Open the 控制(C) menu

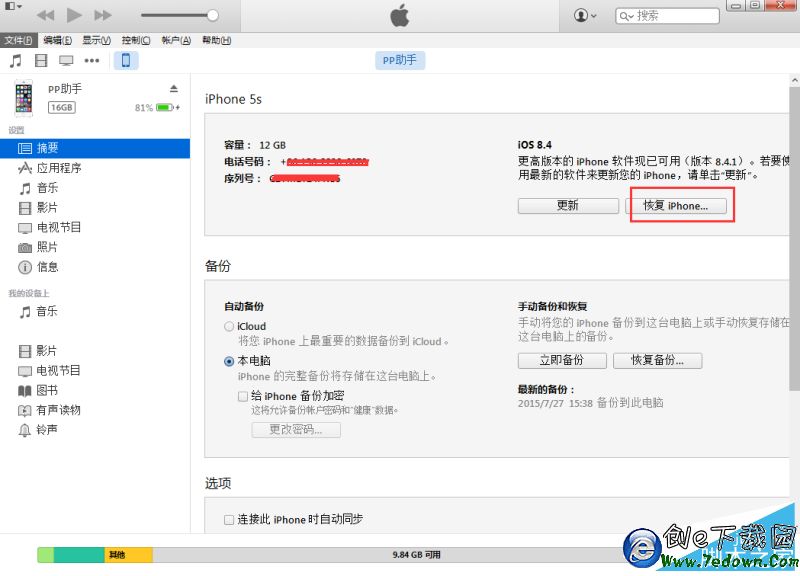(x=136, y=40)
